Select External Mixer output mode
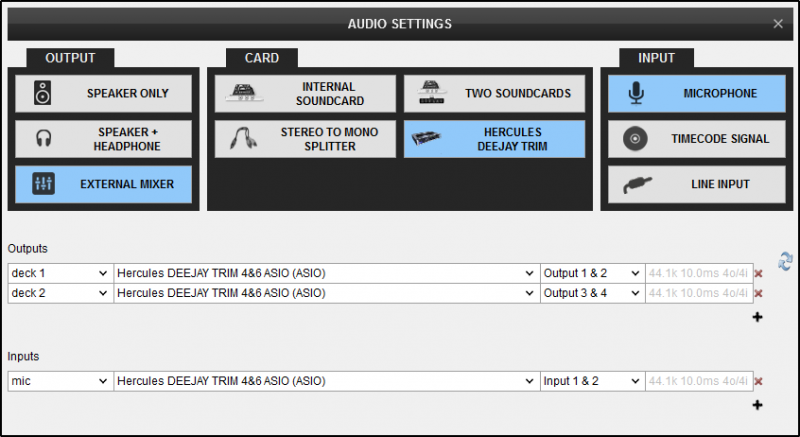 click(104, 184)
